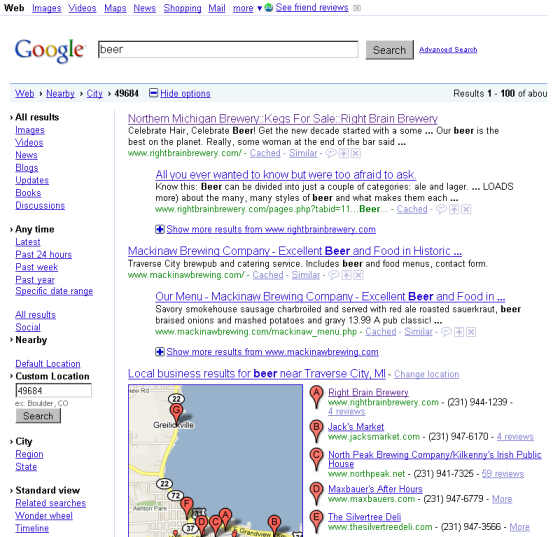Collapse options with the minus icon
560x537 pixels.
click(153, 93)
